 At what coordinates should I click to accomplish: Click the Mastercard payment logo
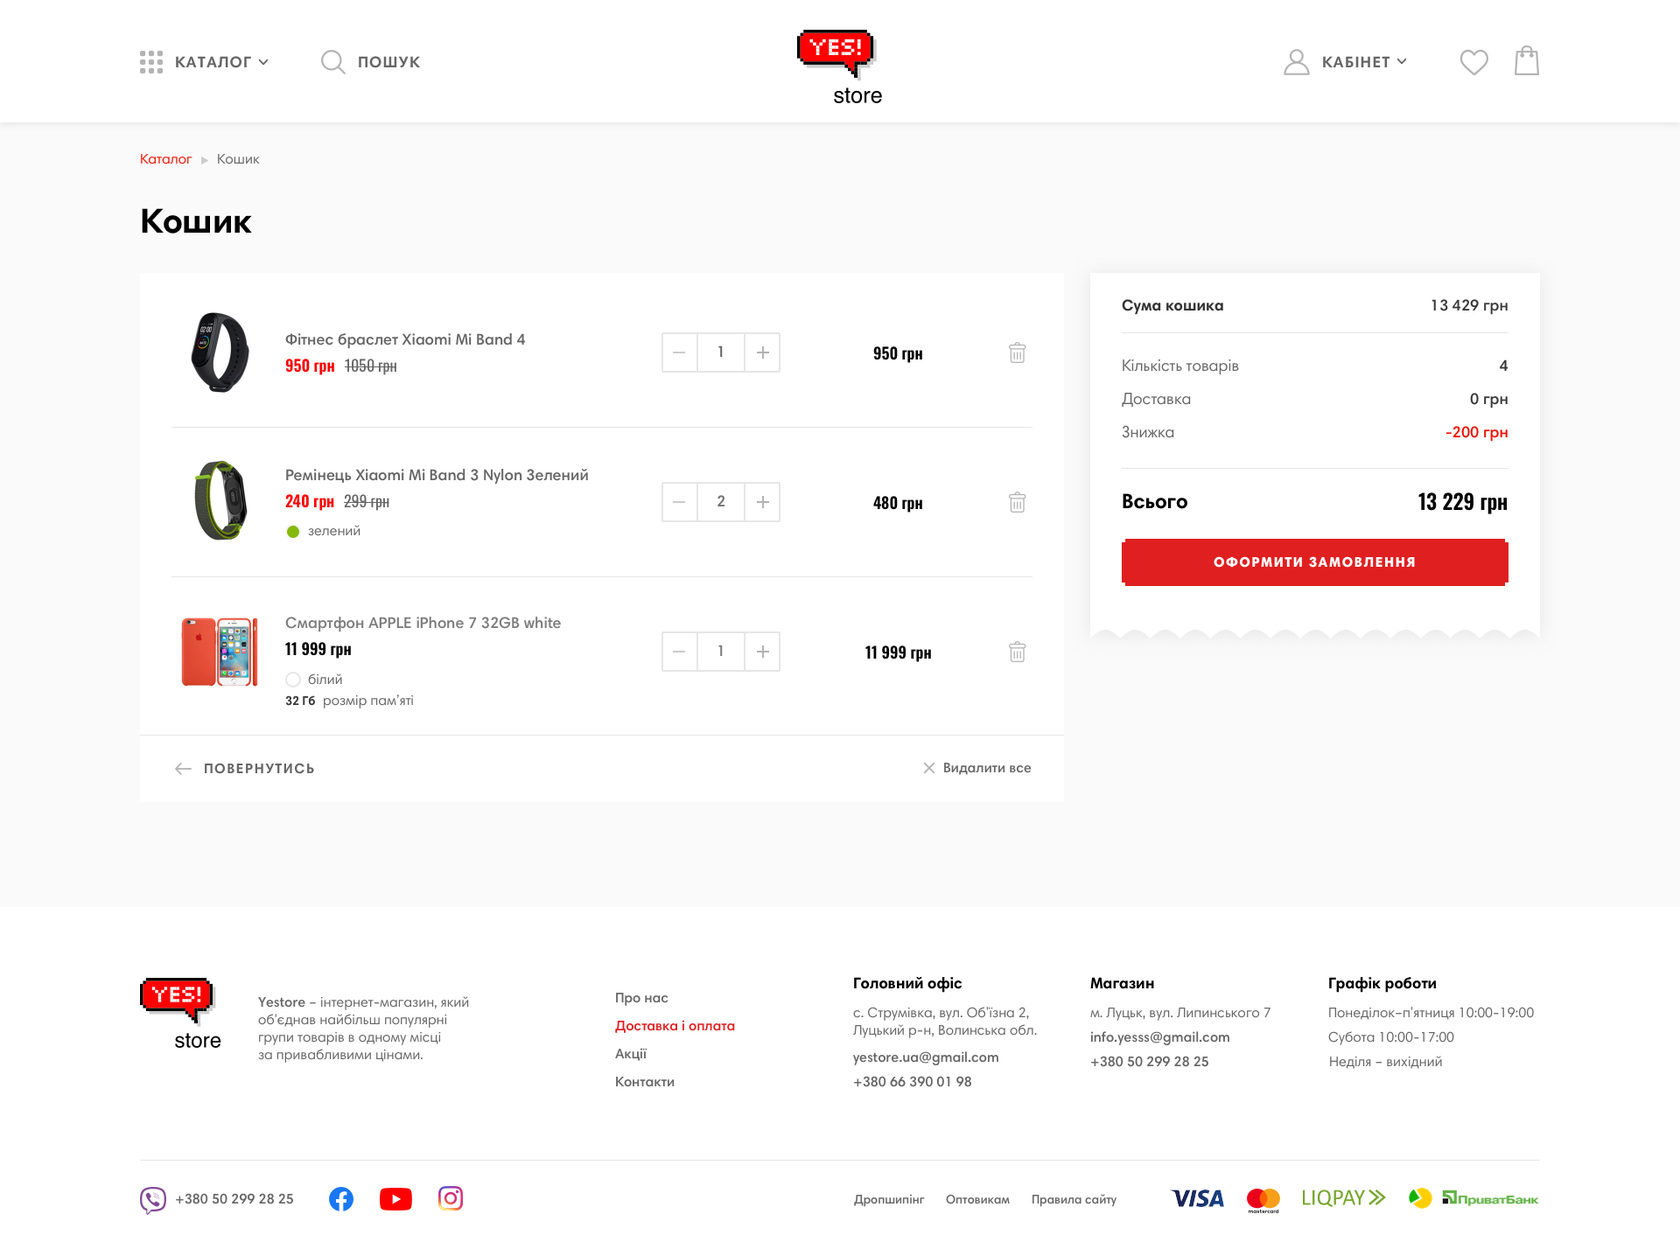click(x=1263, y=1200)
